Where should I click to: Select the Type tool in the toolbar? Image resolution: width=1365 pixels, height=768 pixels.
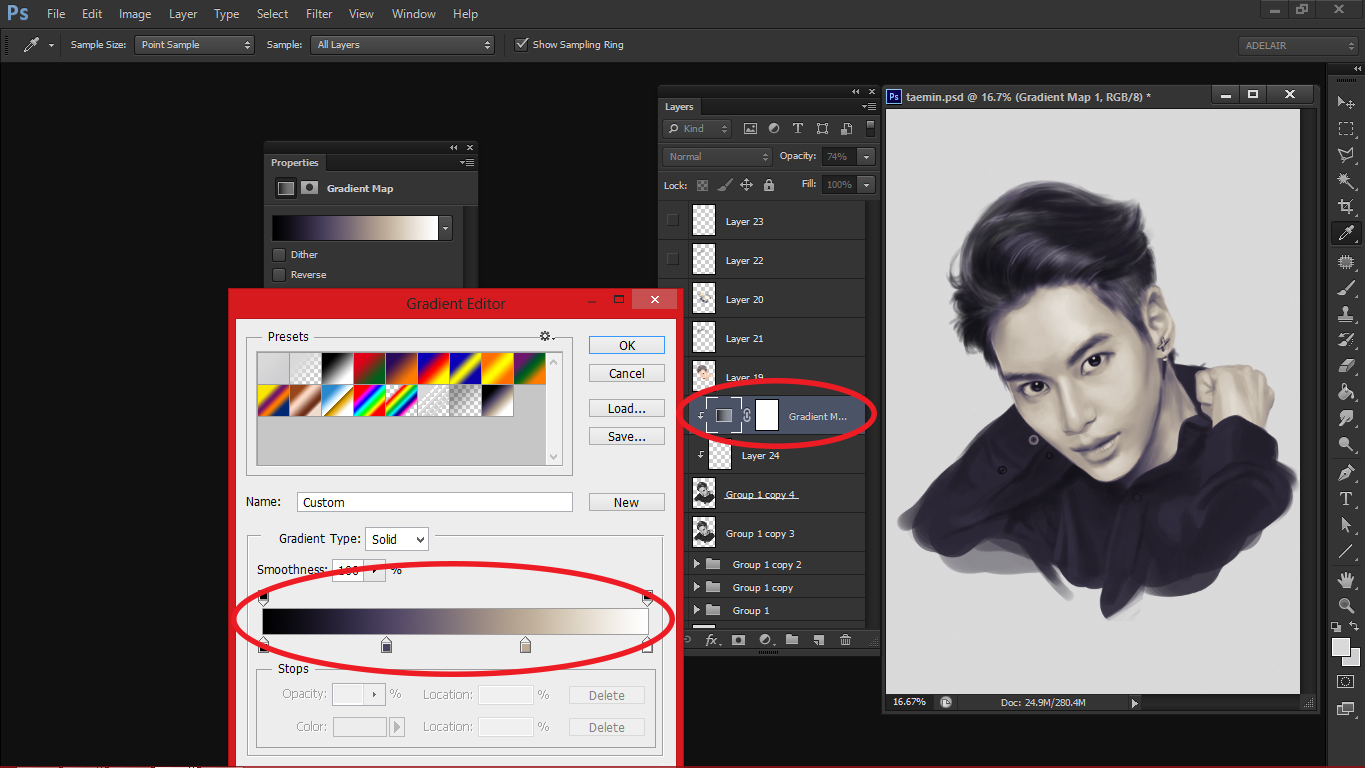1346,498
